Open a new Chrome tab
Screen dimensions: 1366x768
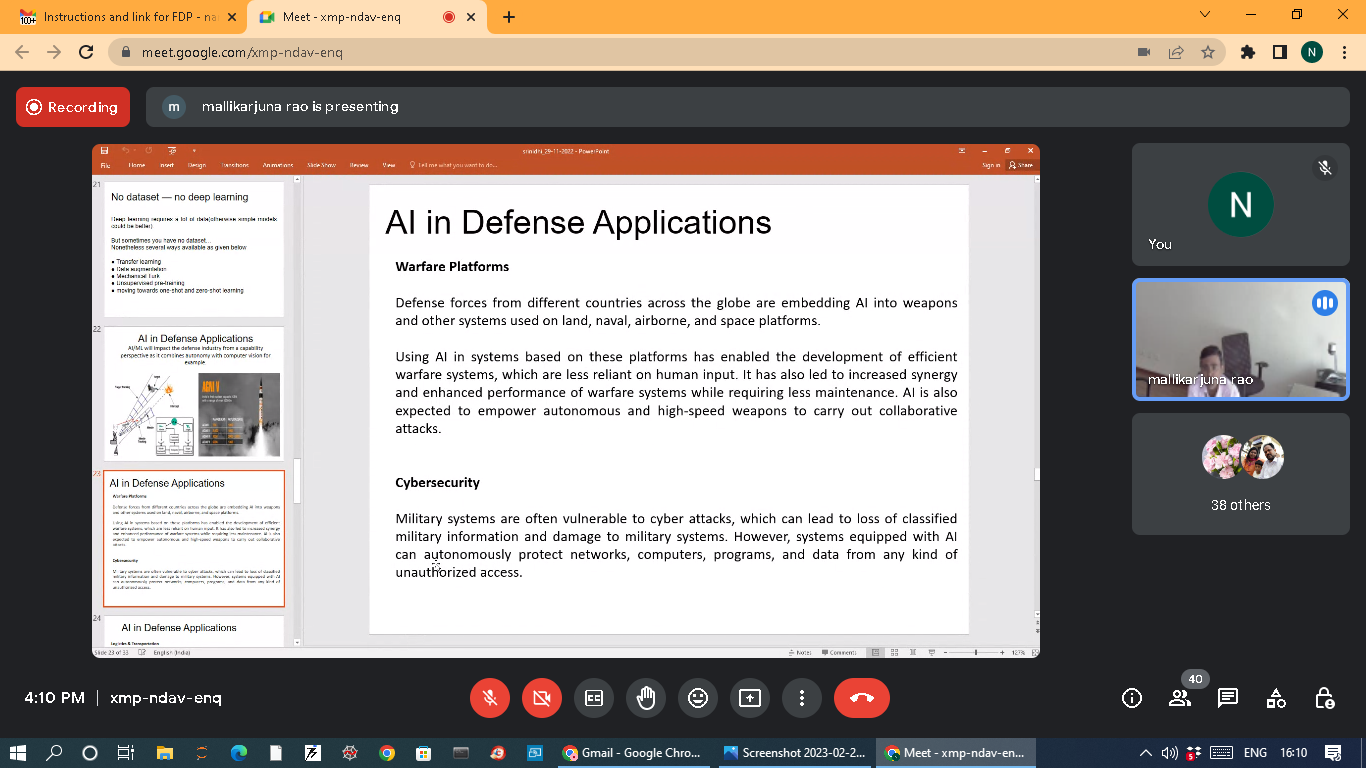(509, 17)
